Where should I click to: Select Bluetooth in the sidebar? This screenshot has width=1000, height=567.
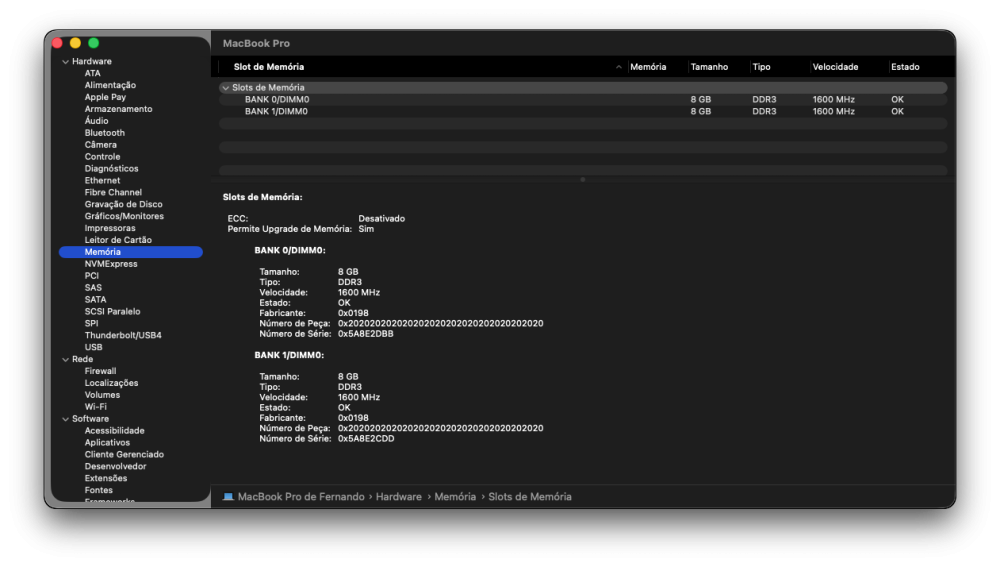click(x=105, y=133)
